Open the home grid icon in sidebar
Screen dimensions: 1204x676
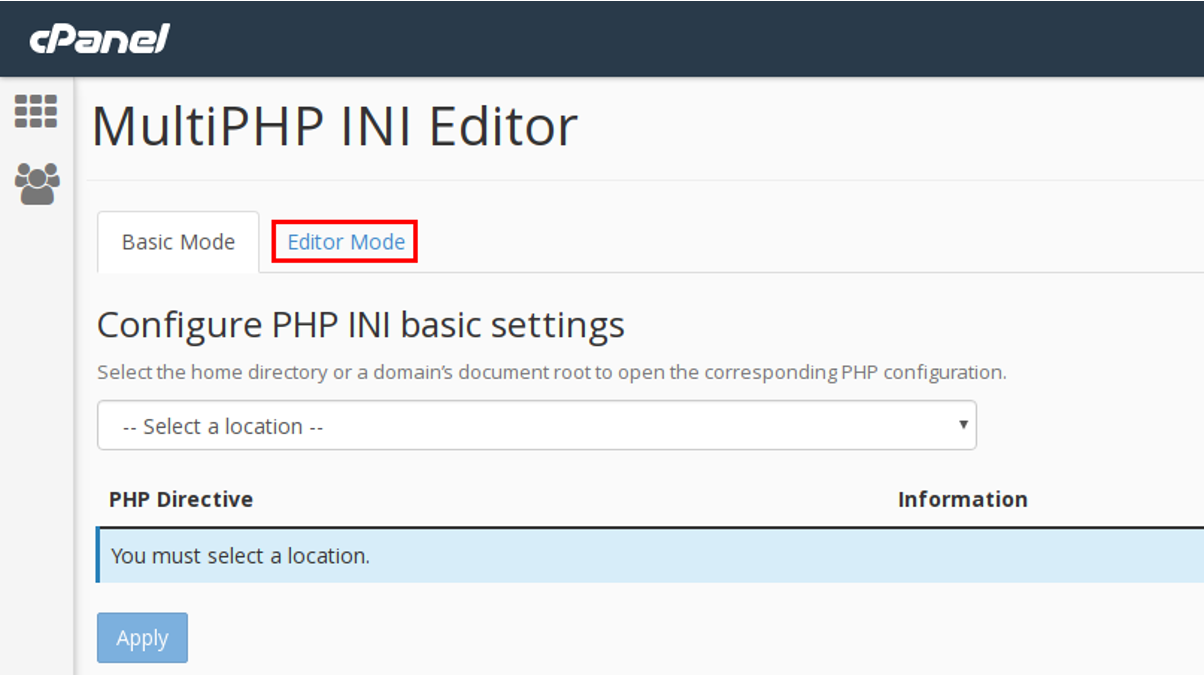pos(36,111)
